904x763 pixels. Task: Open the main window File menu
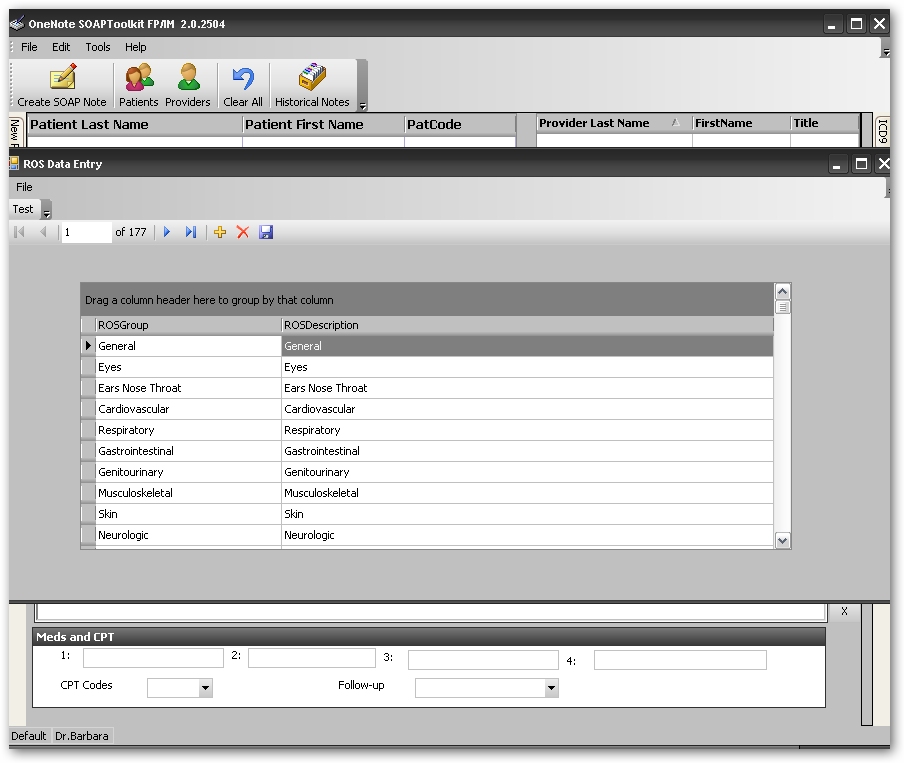coord(29,47)
